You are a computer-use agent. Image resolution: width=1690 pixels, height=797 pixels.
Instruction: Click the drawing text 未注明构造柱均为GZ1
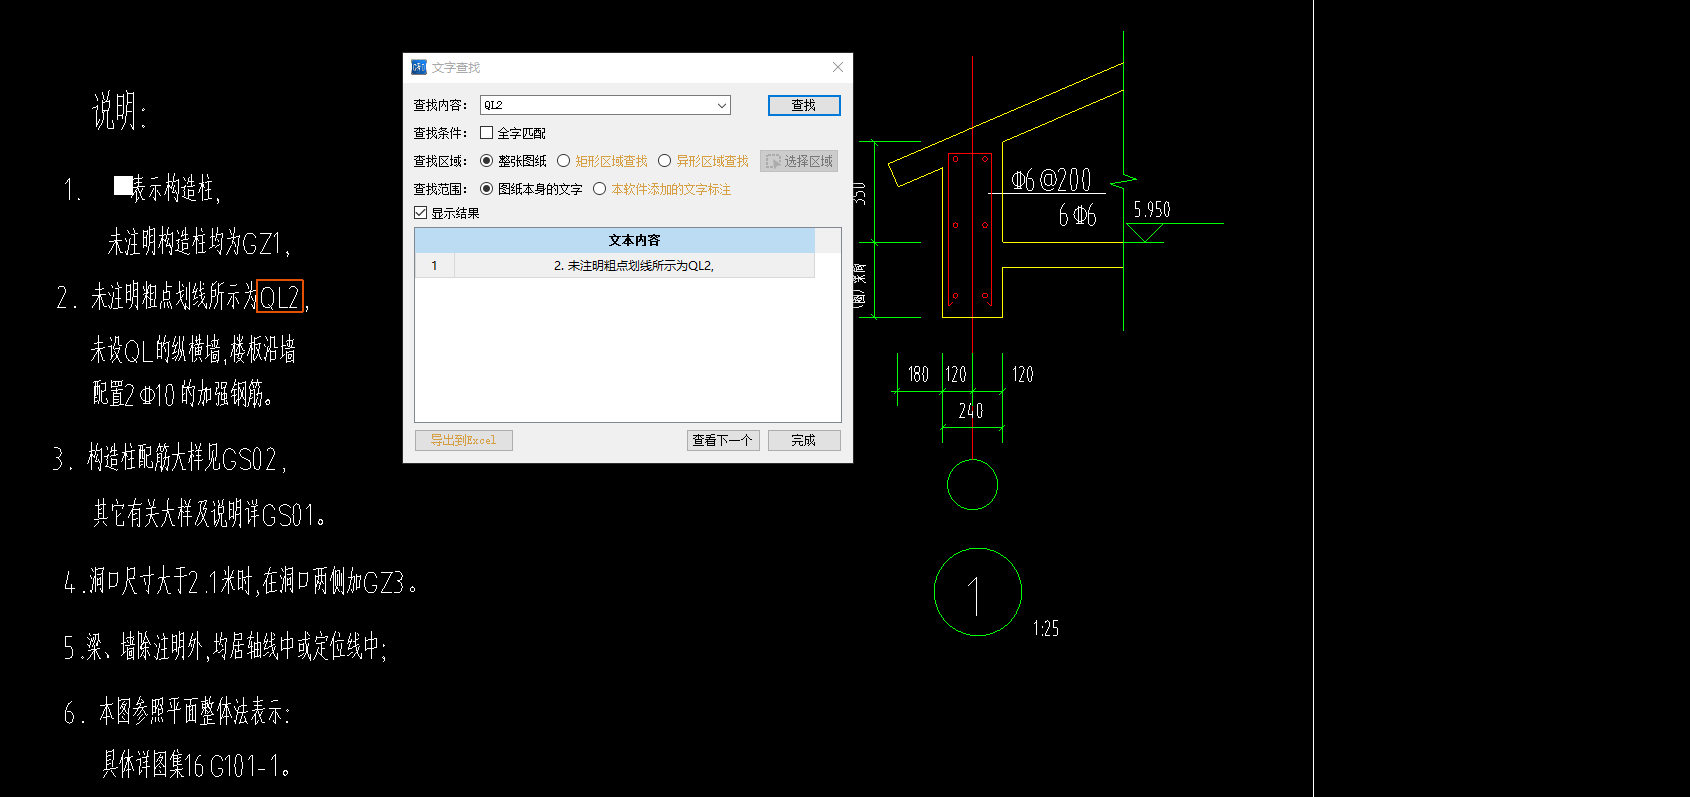(199, 242)
